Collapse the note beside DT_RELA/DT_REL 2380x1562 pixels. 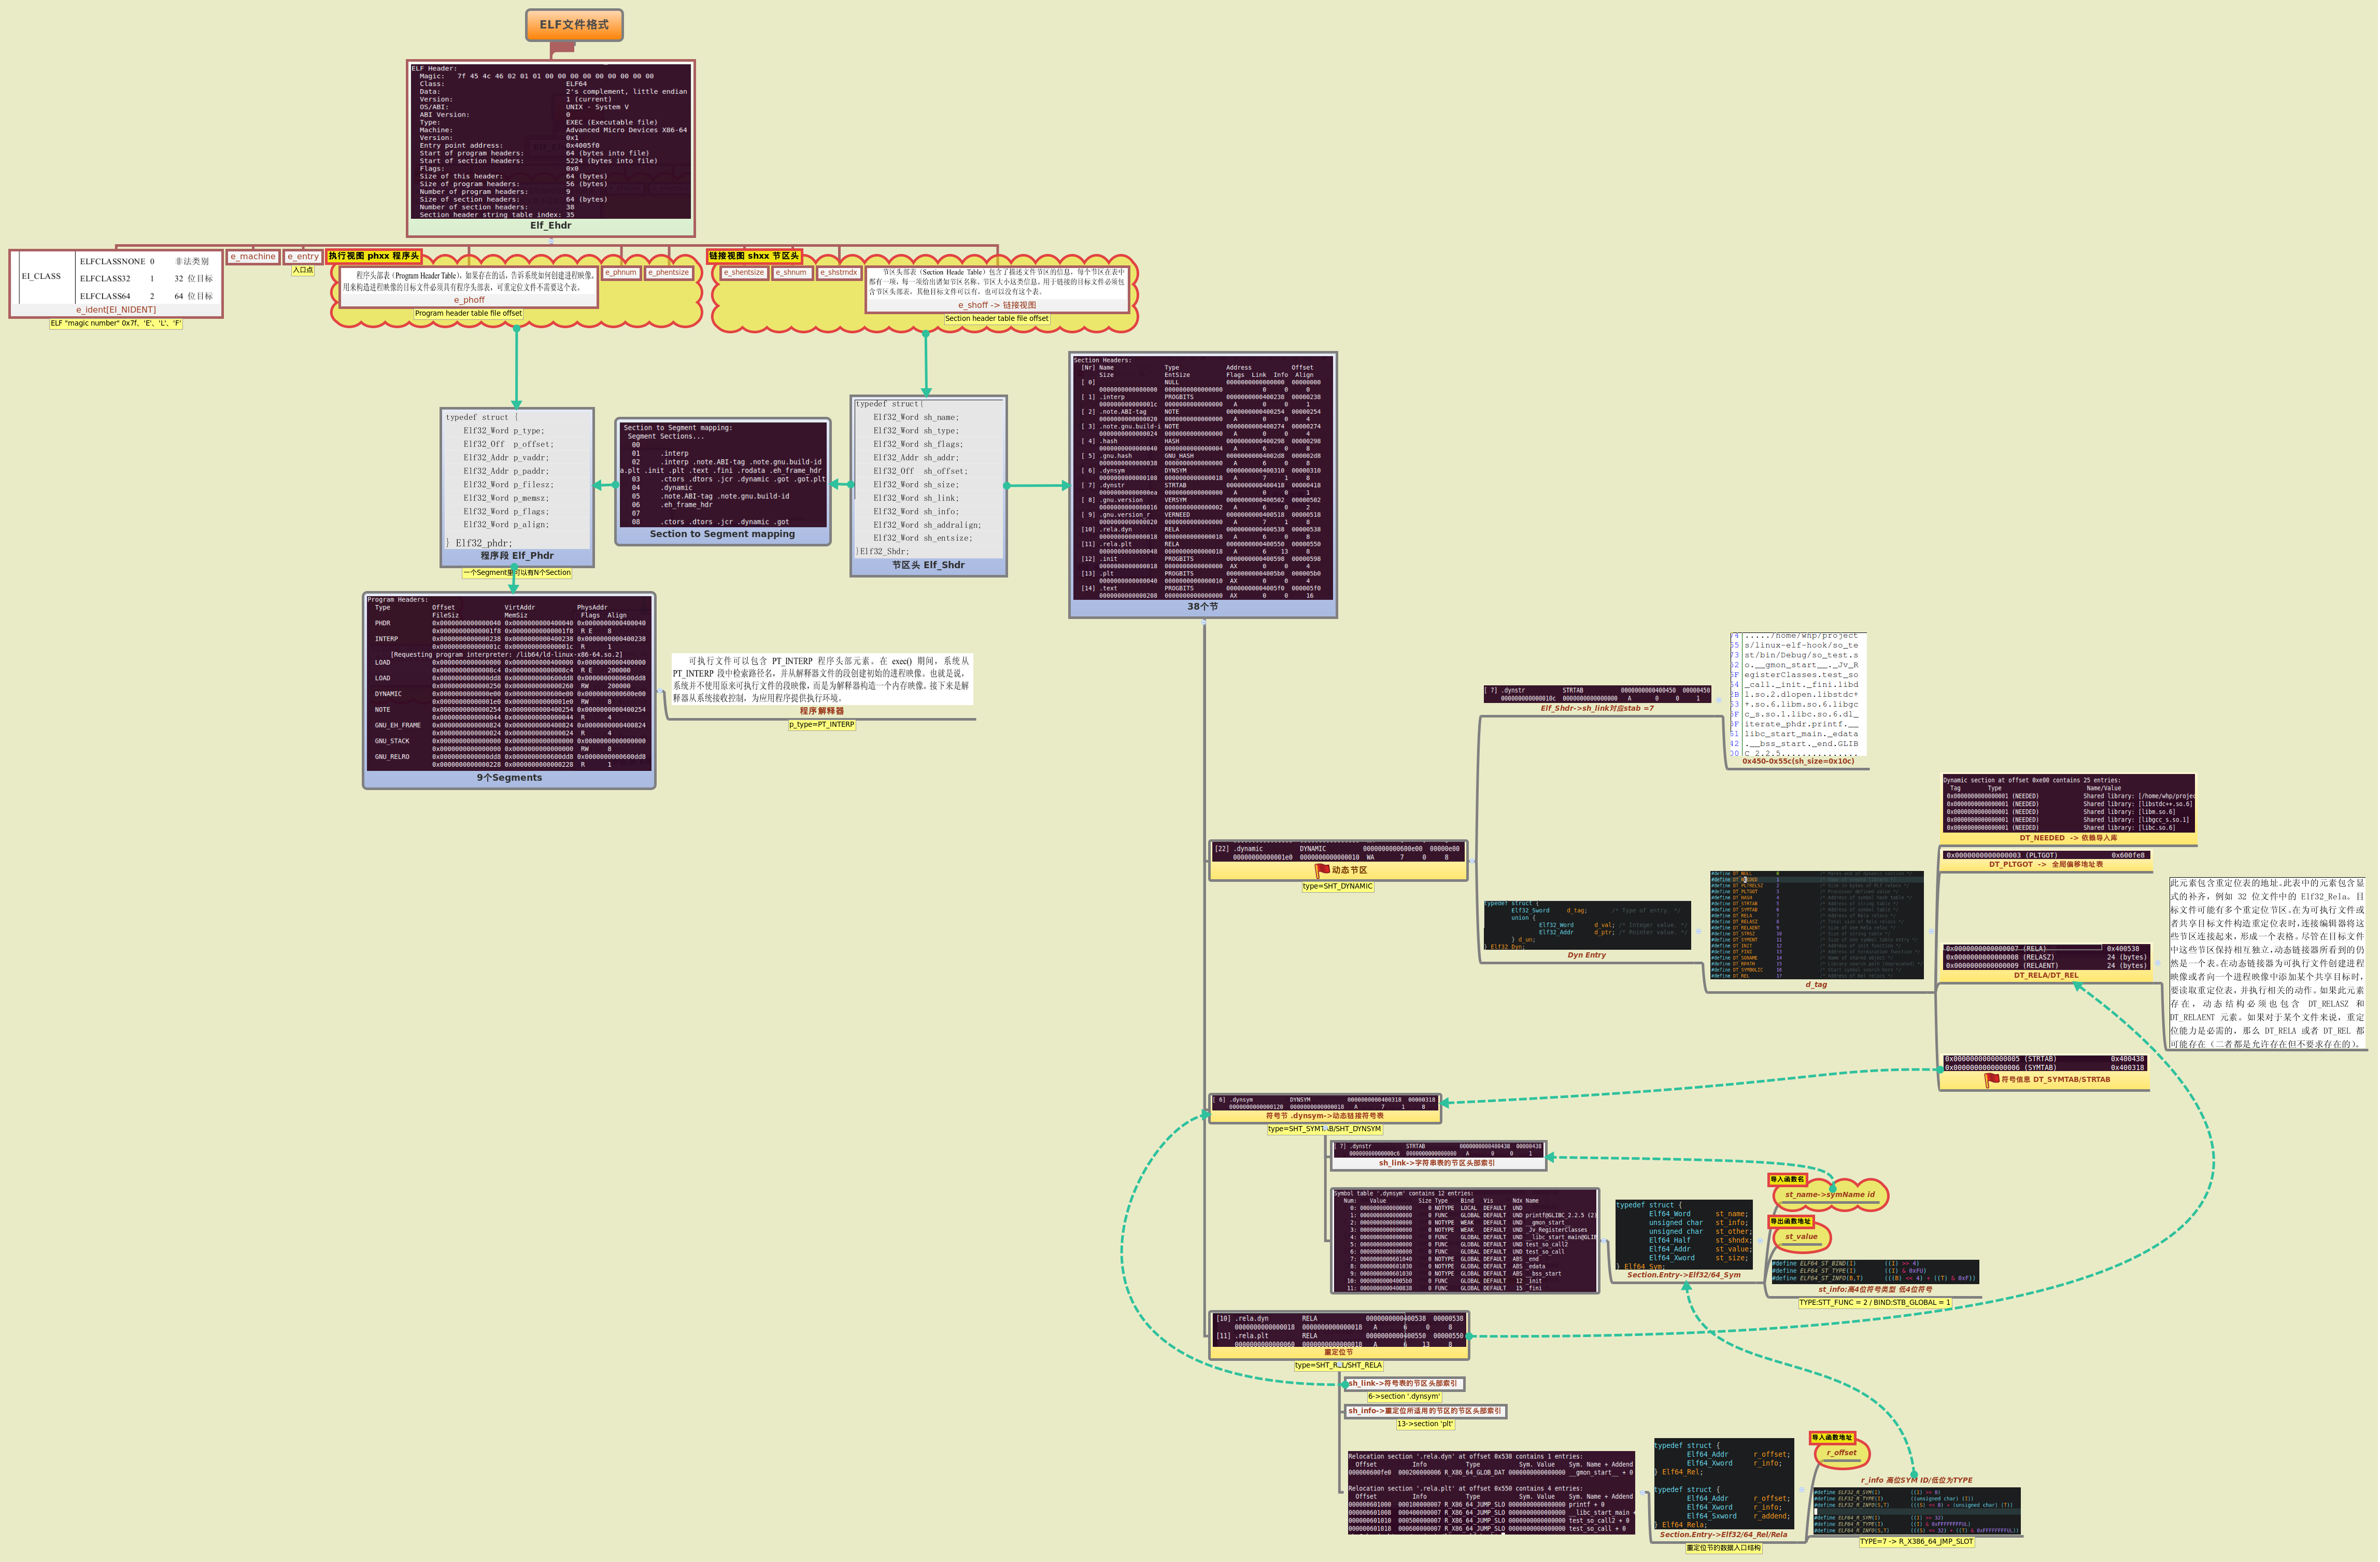tap(2158, 964)
